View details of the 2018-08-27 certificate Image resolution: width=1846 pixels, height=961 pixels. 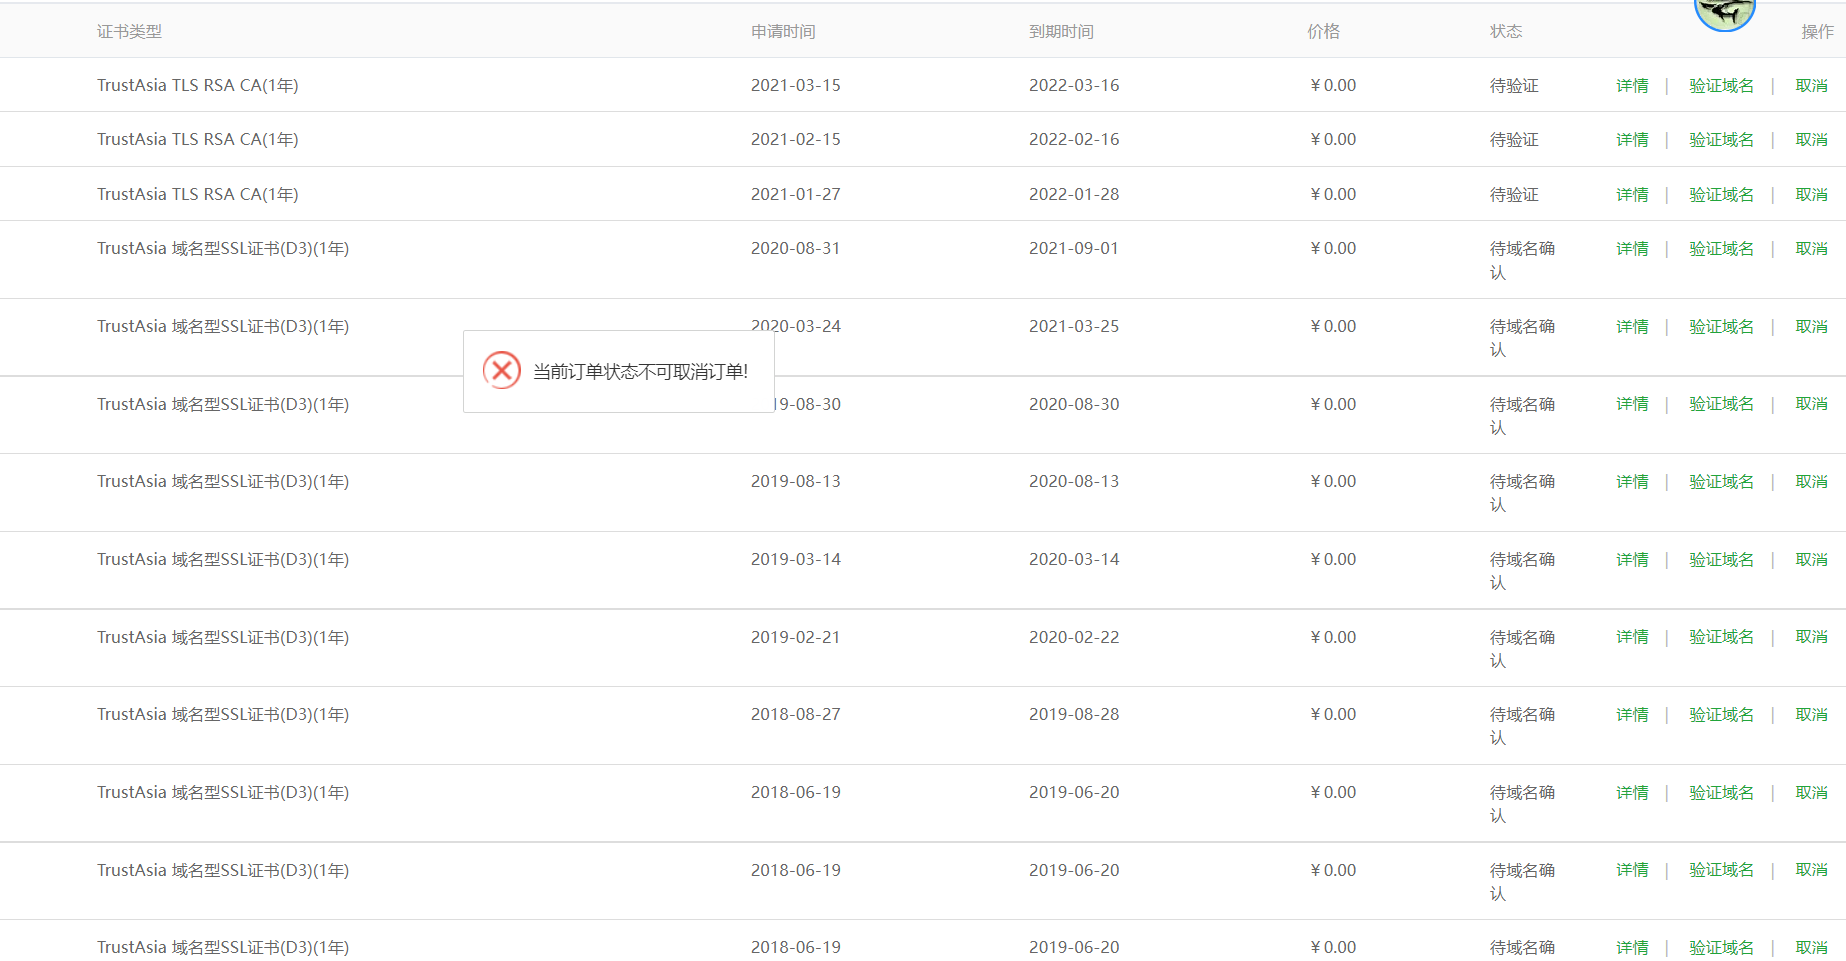1632,715
